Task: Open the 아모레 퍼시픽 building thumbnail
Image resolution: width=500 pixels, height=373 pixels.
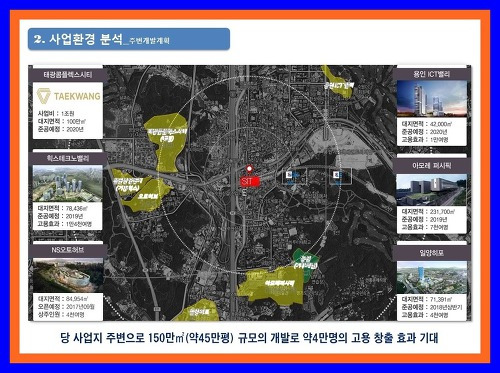Action: (x=431, y=190)
